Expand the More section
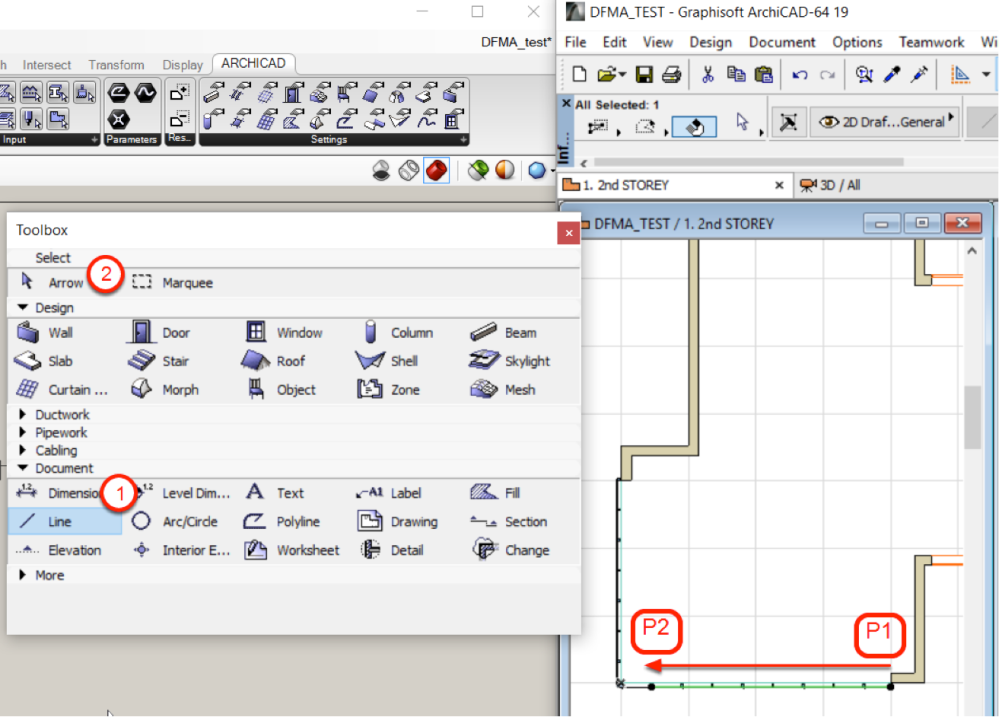This screenshot has height=717, width=999. click(x=23, y=575)
